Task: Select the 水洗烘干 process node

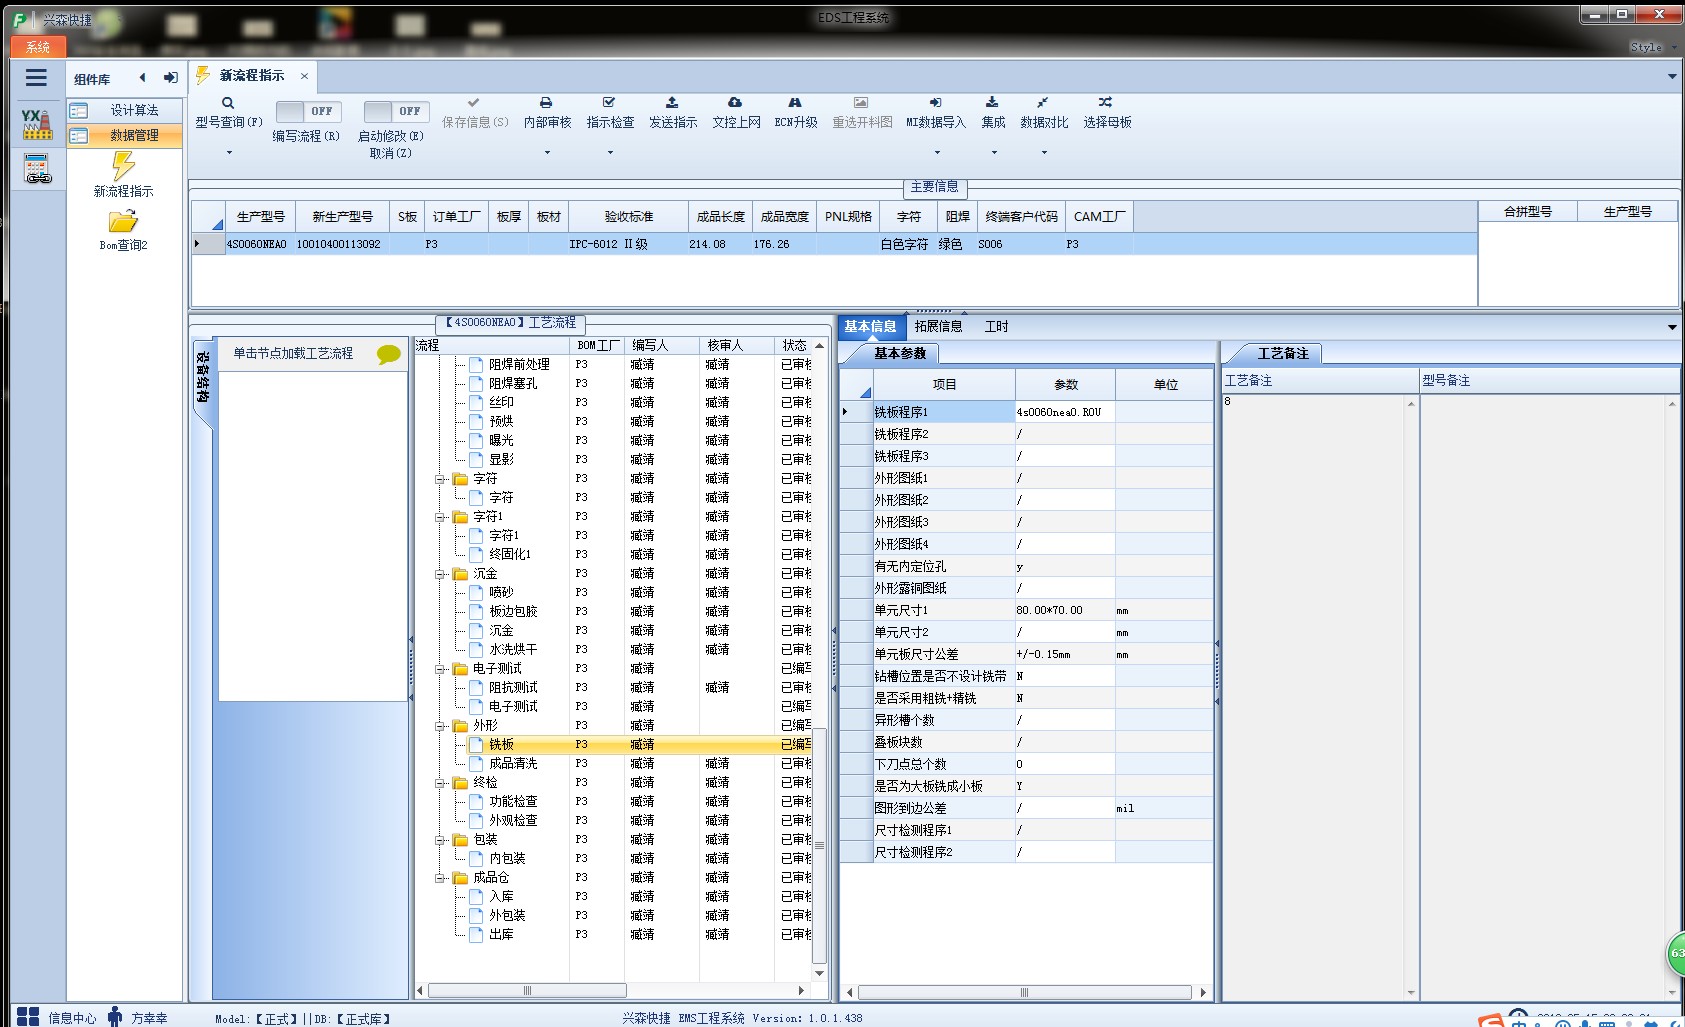Action: click(513, 650)
